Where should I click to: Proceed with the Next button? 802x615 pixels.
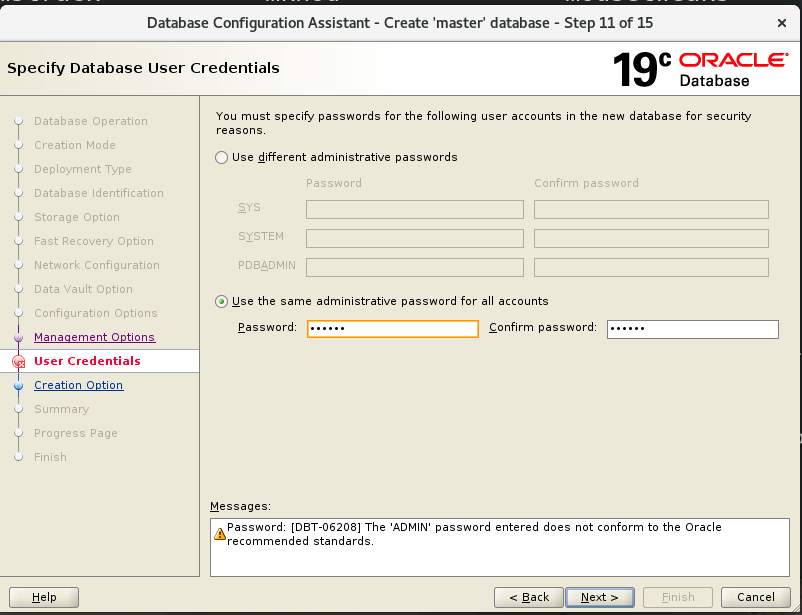[x=600, y=597]
